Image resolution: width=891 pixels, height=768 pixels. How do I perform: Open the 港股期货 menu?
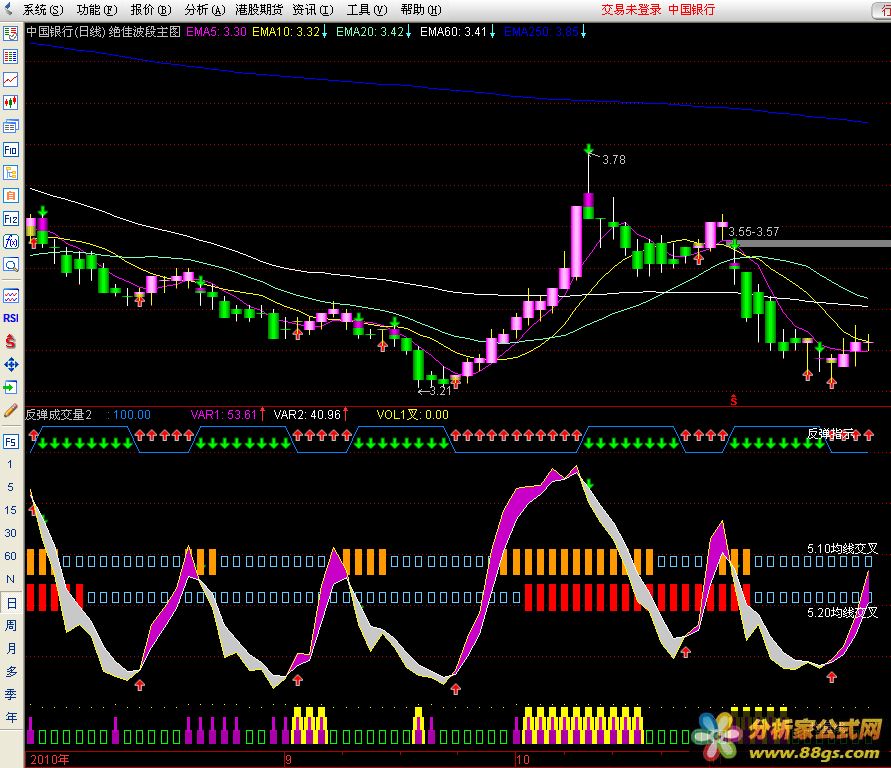pos(259,10)
